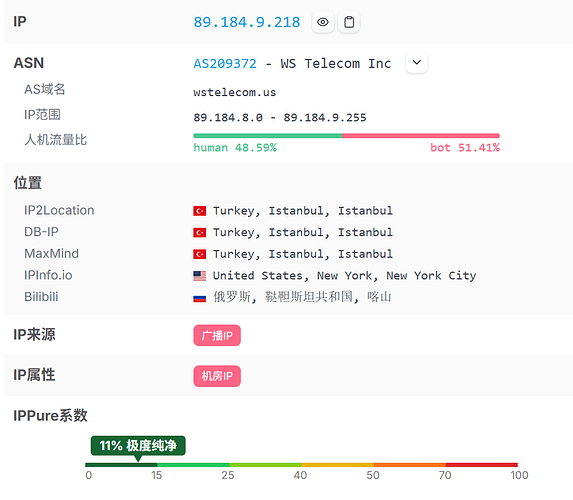Click the 11% 极度纯净 score marker
573x500 pixels.
click(138, 446)
